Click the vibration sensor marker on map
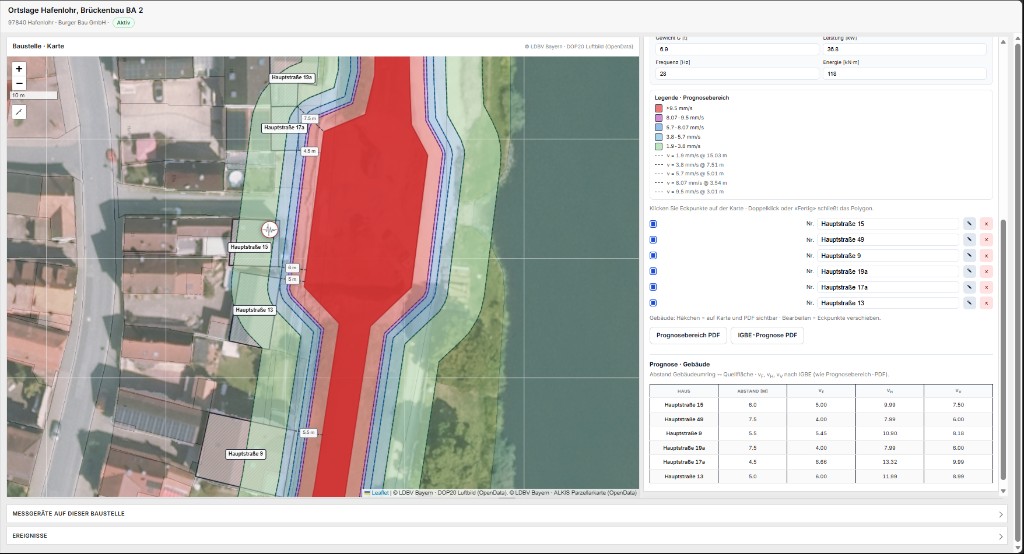This screenshot has width=1024, height=554. coord(269,229)
